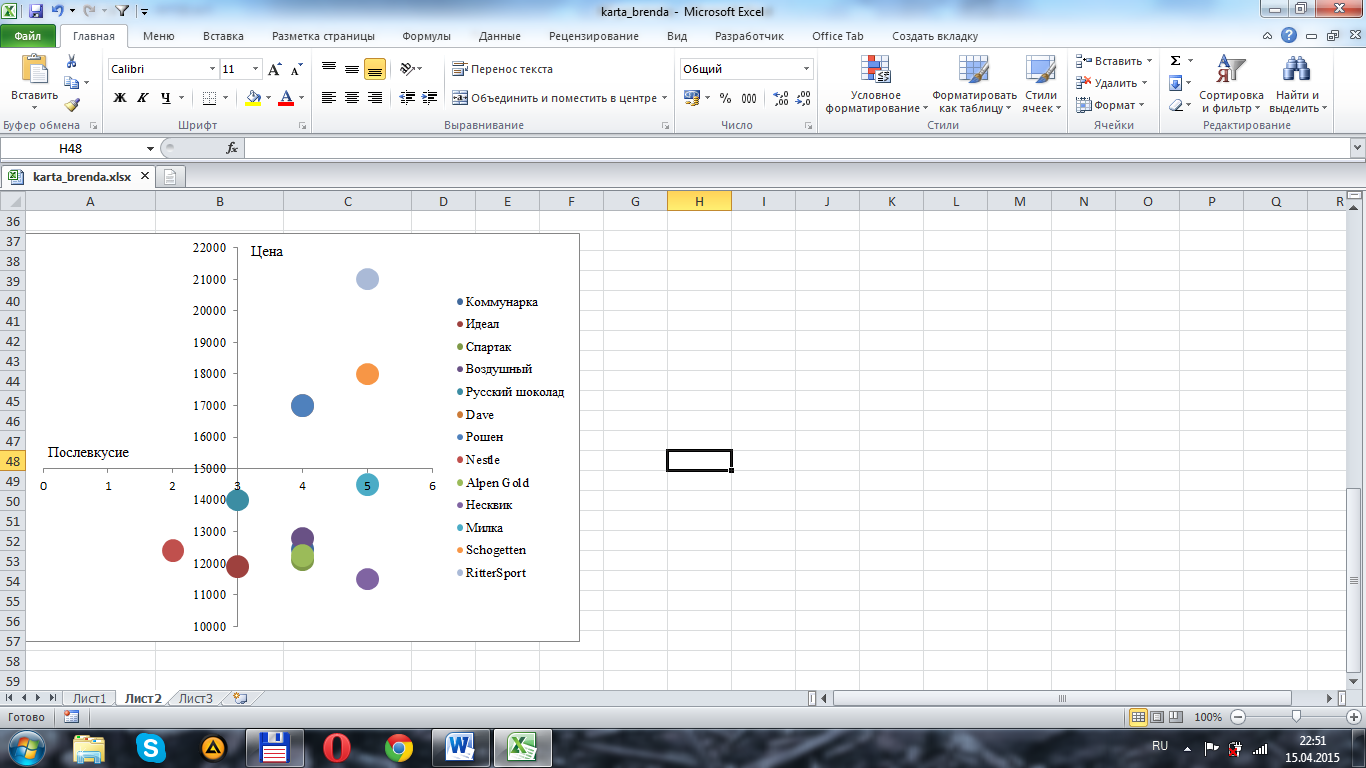
Task: Switch to Page Break Preview in status bar
Action: tap(1176, 717)
